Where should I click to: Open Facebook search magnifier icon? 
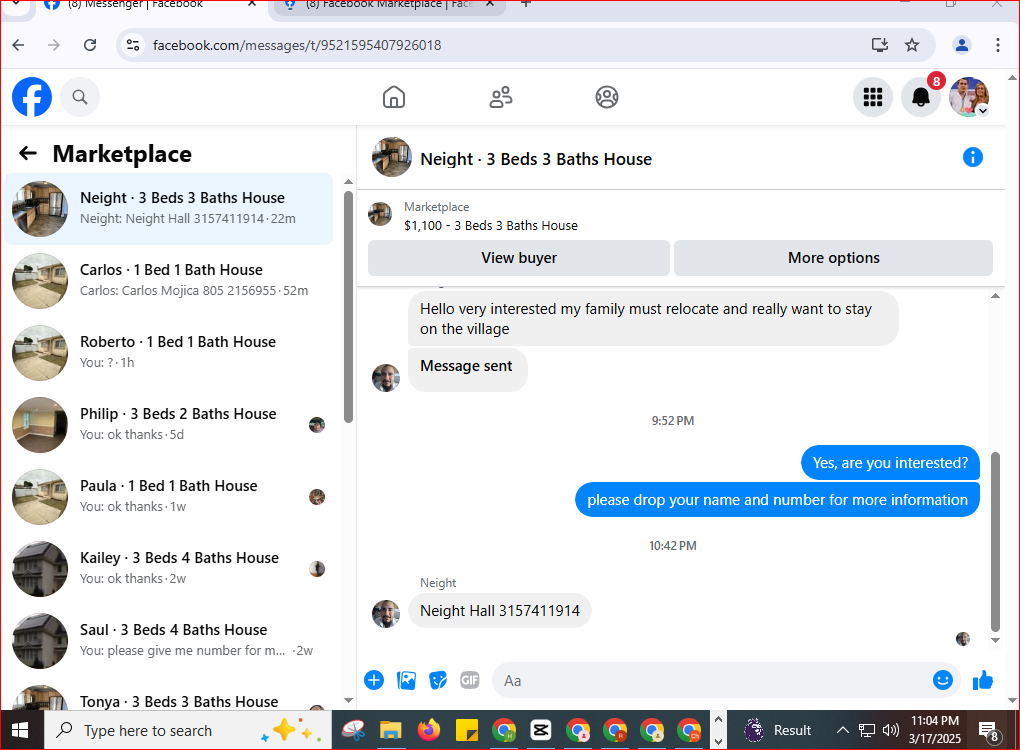click(79, 97)
